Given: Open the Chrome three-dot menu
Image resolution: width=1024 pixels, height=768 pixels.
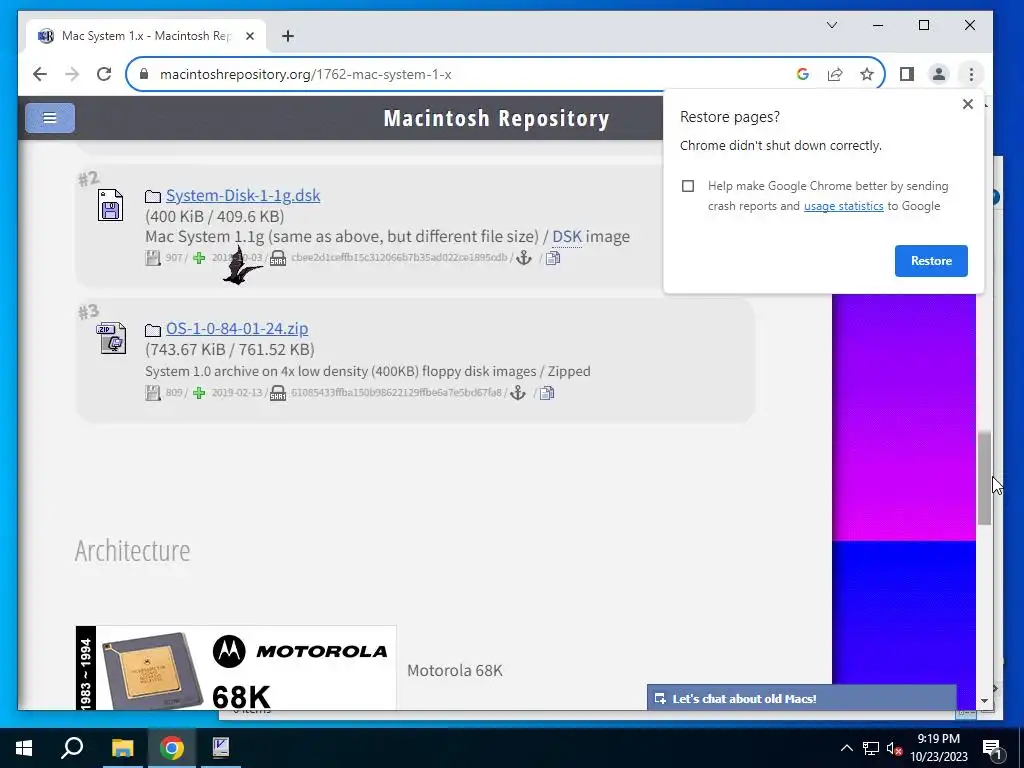Looking at the screenshot, I should [x=971, y=74].
